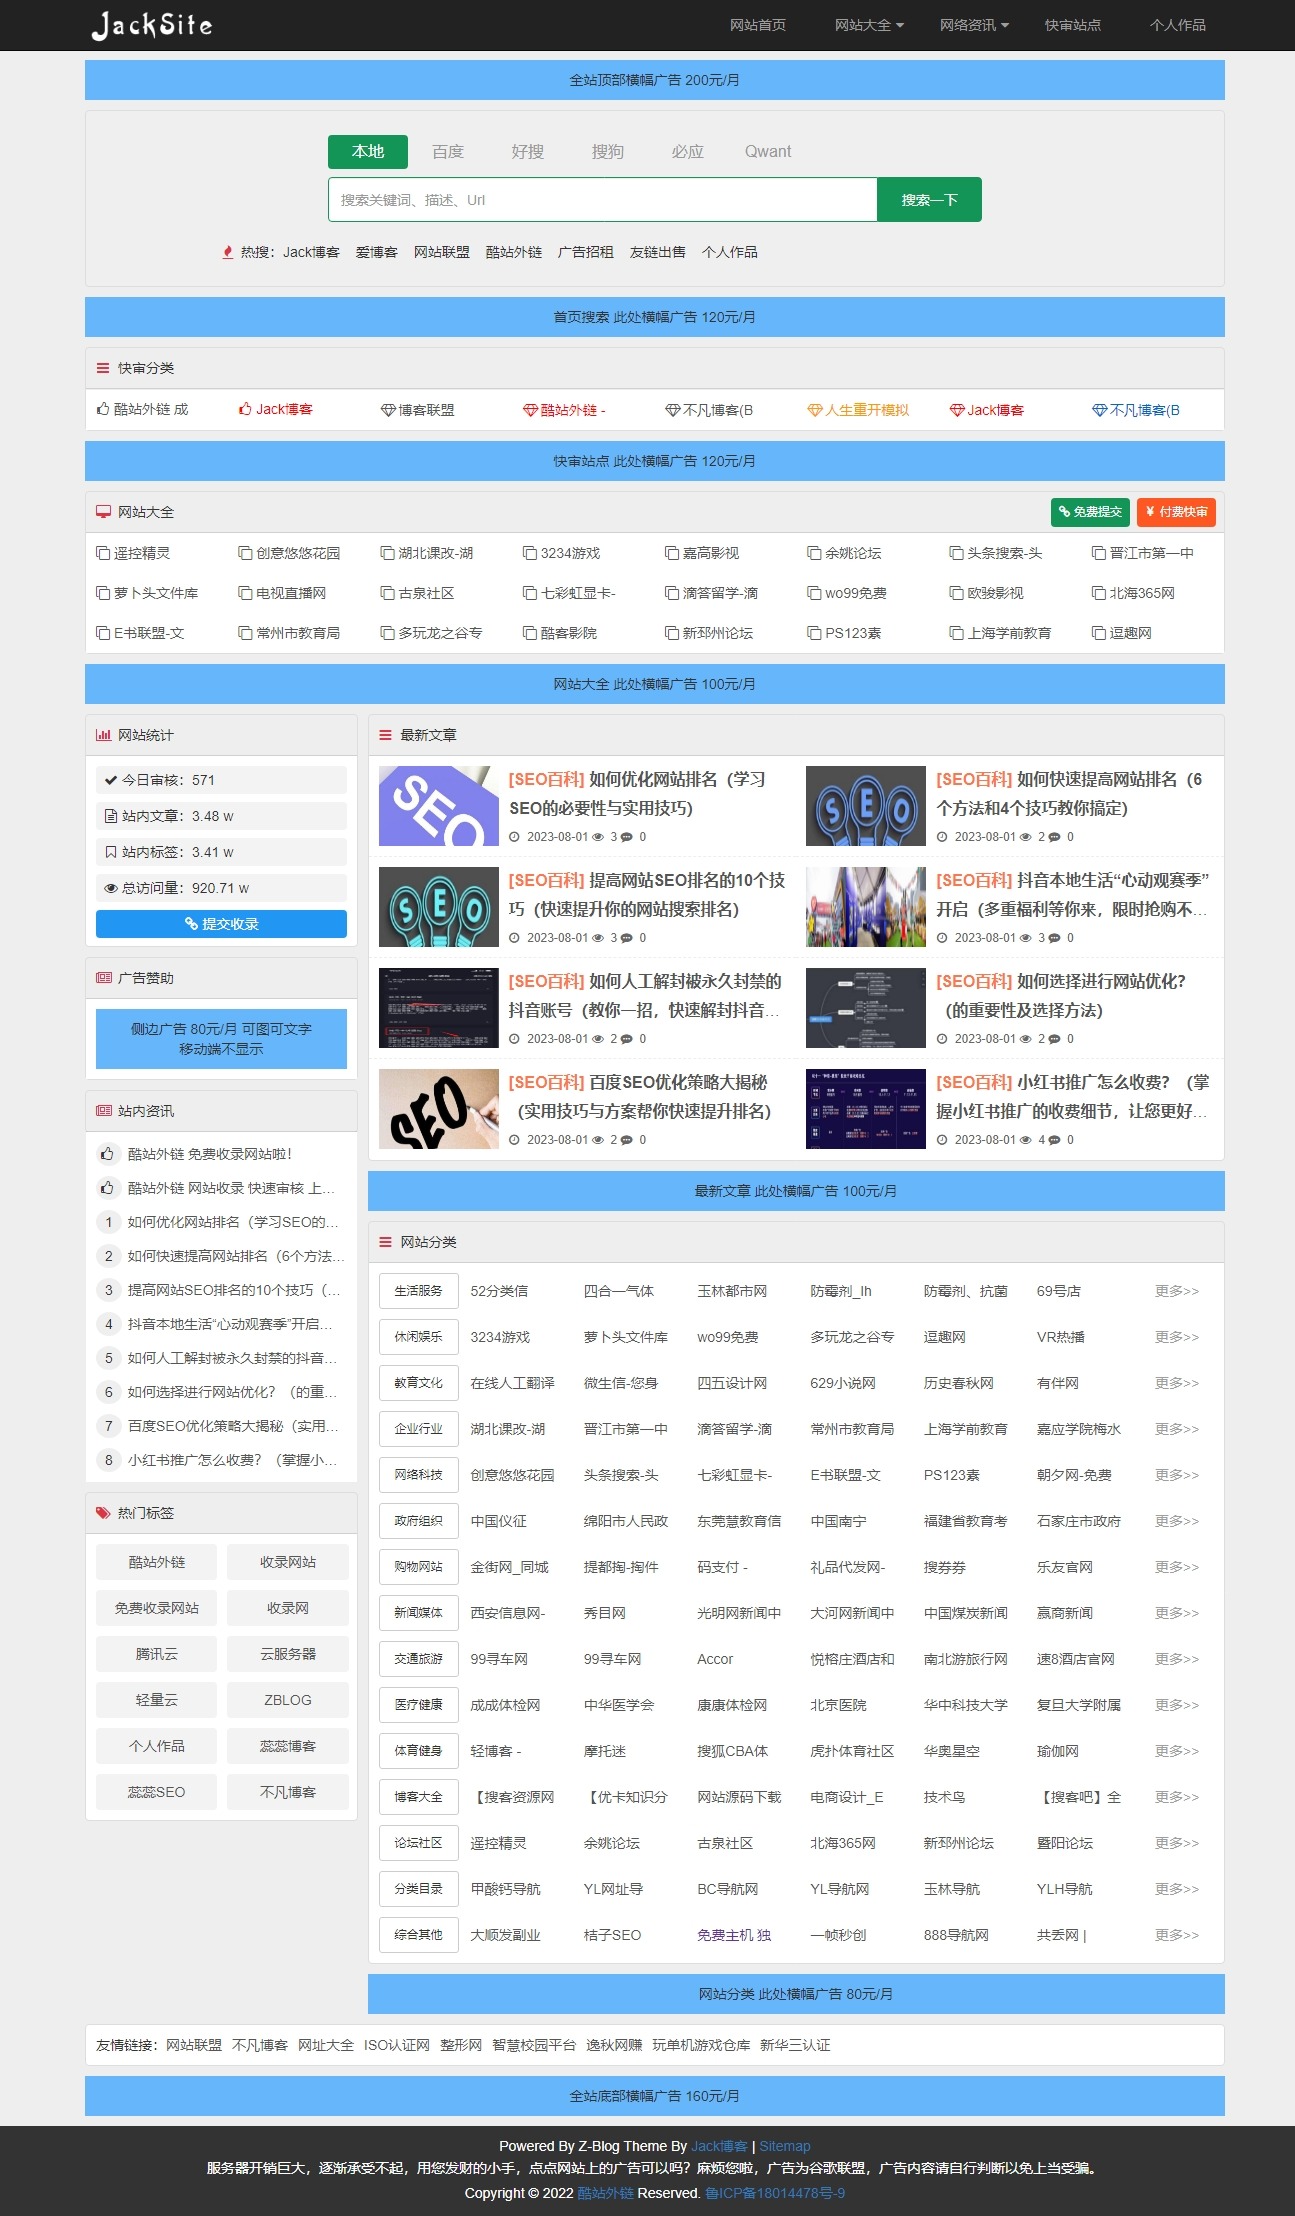Expand the 网络资讯 navbar dropdown
1295x2216 pixels.
pos(973,25)
